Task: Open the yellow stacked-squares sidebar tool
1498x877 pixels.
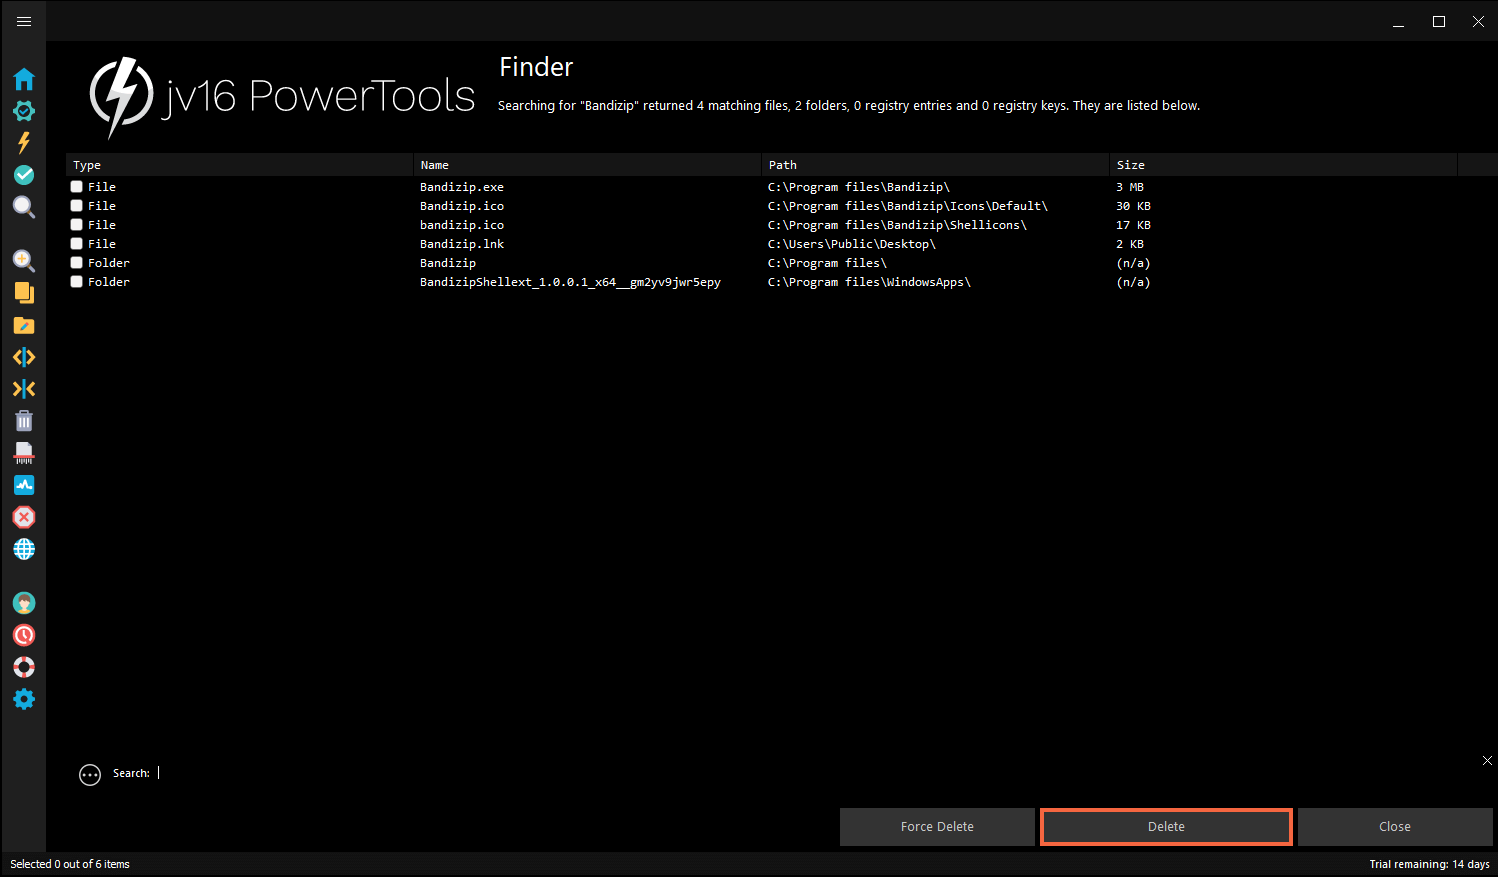Action: (24, 293)
